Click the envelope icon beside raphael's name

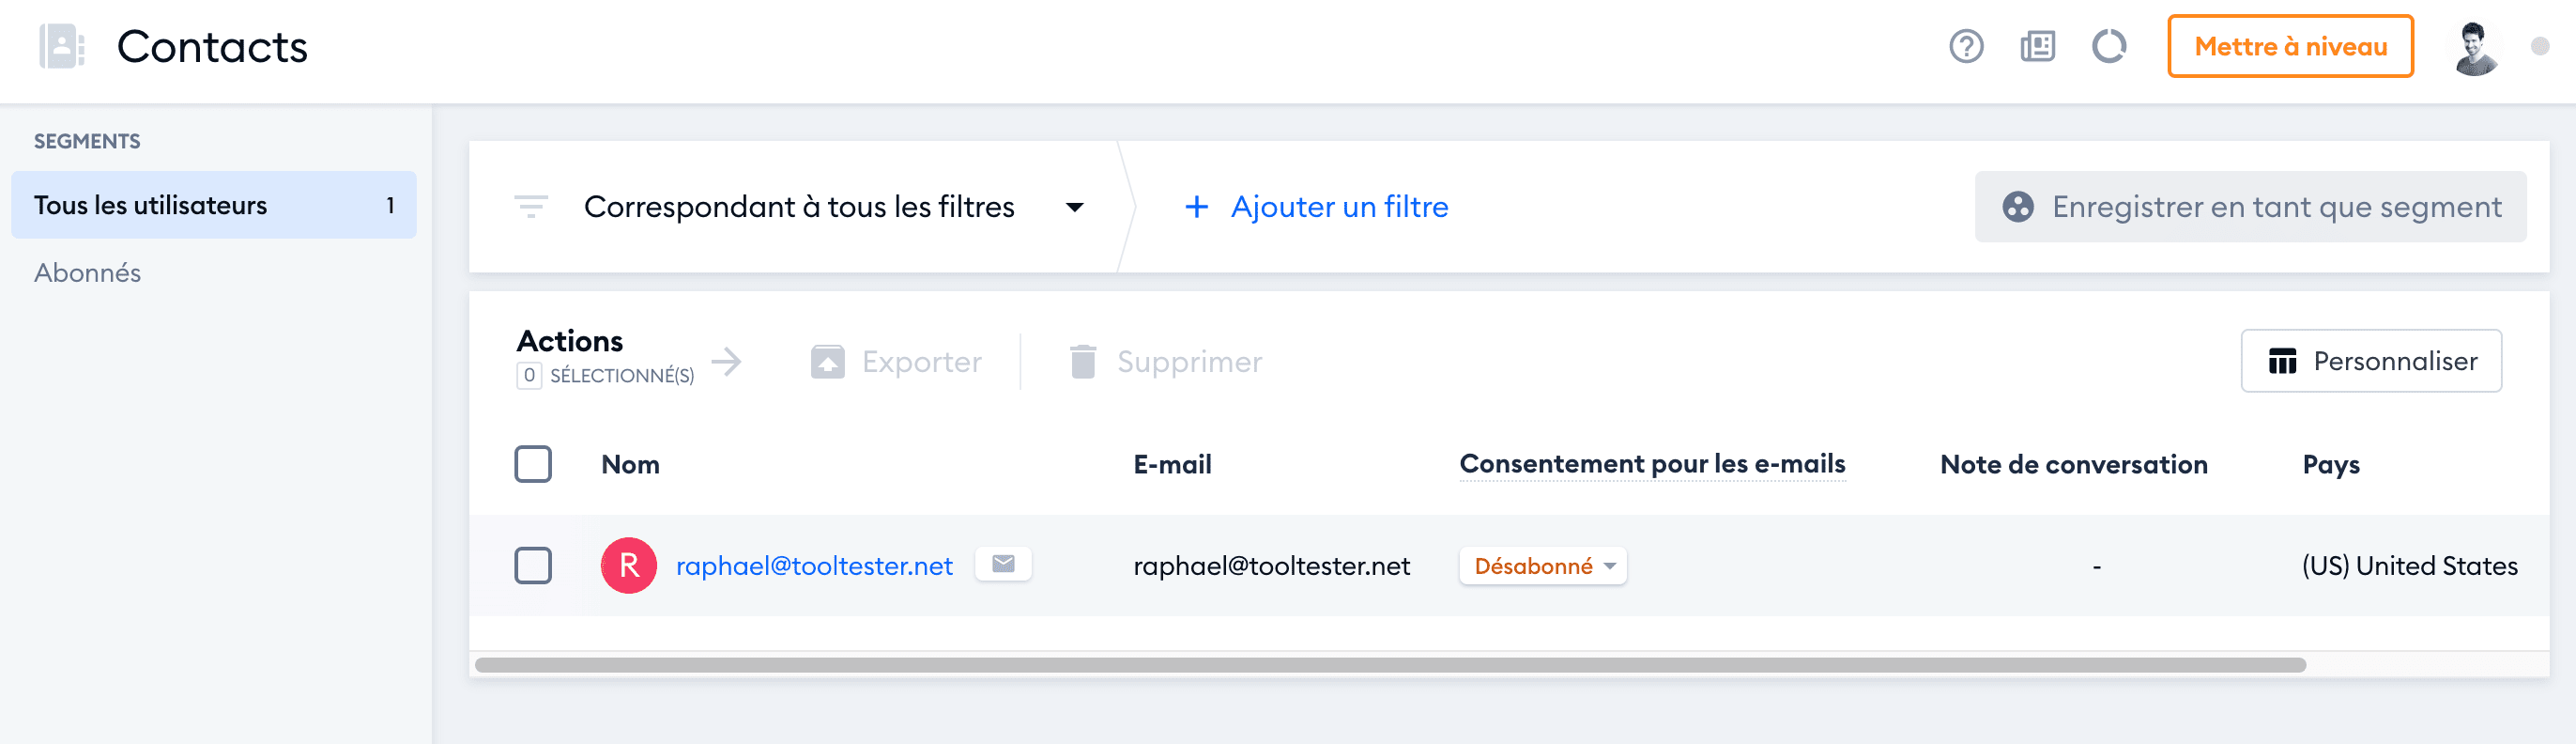coord(1003,564)
